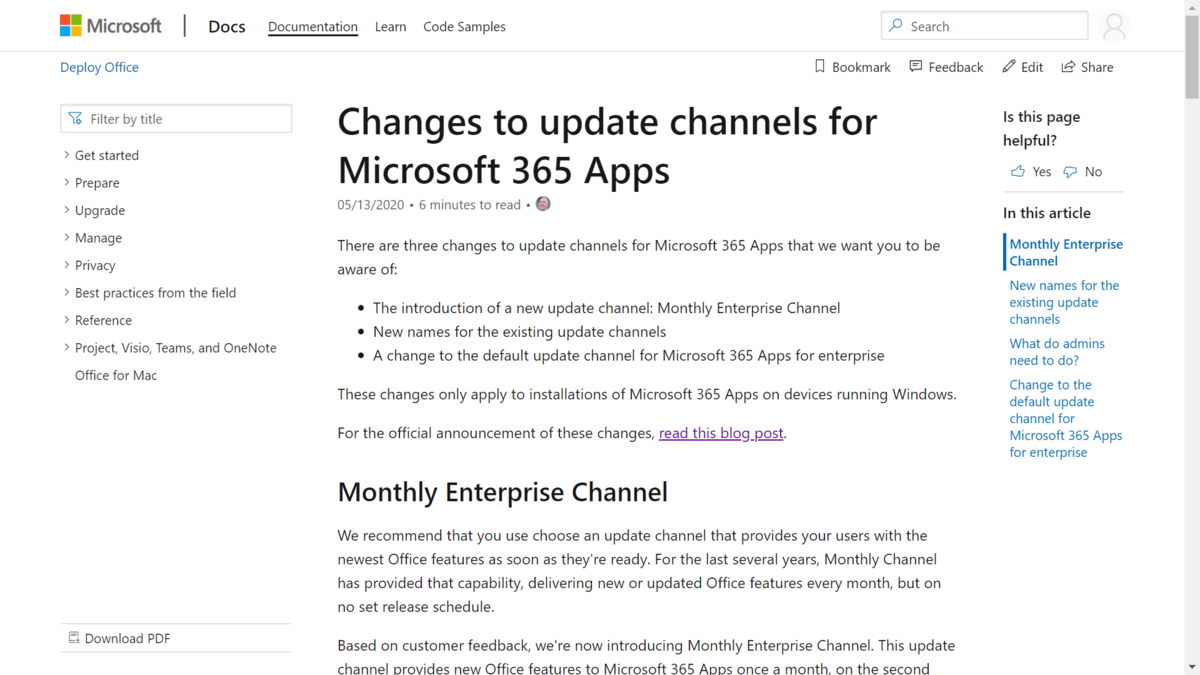
Task: Open the user account avatar icon
Action: 1113,27
